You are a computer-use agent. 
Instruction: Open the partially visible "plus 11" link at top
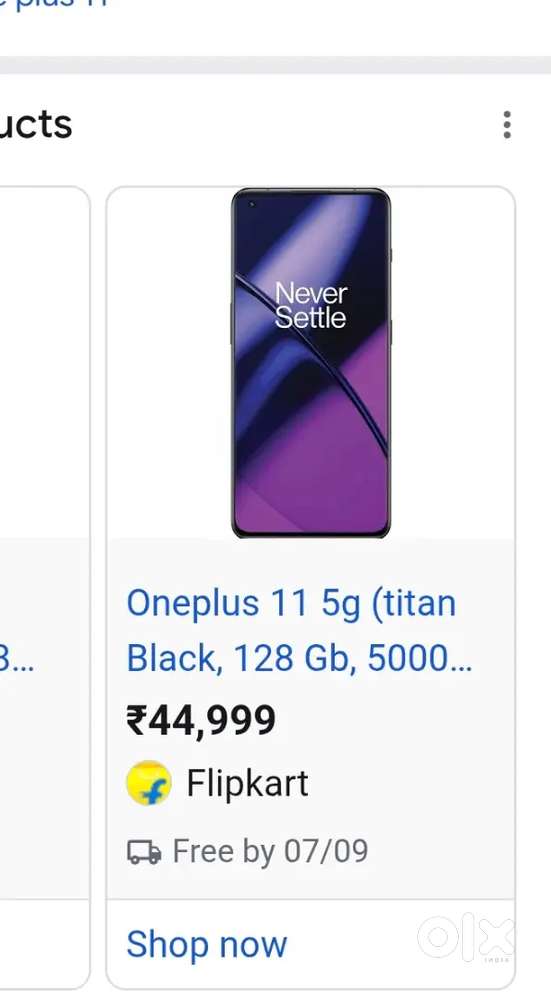coord(54,4)
